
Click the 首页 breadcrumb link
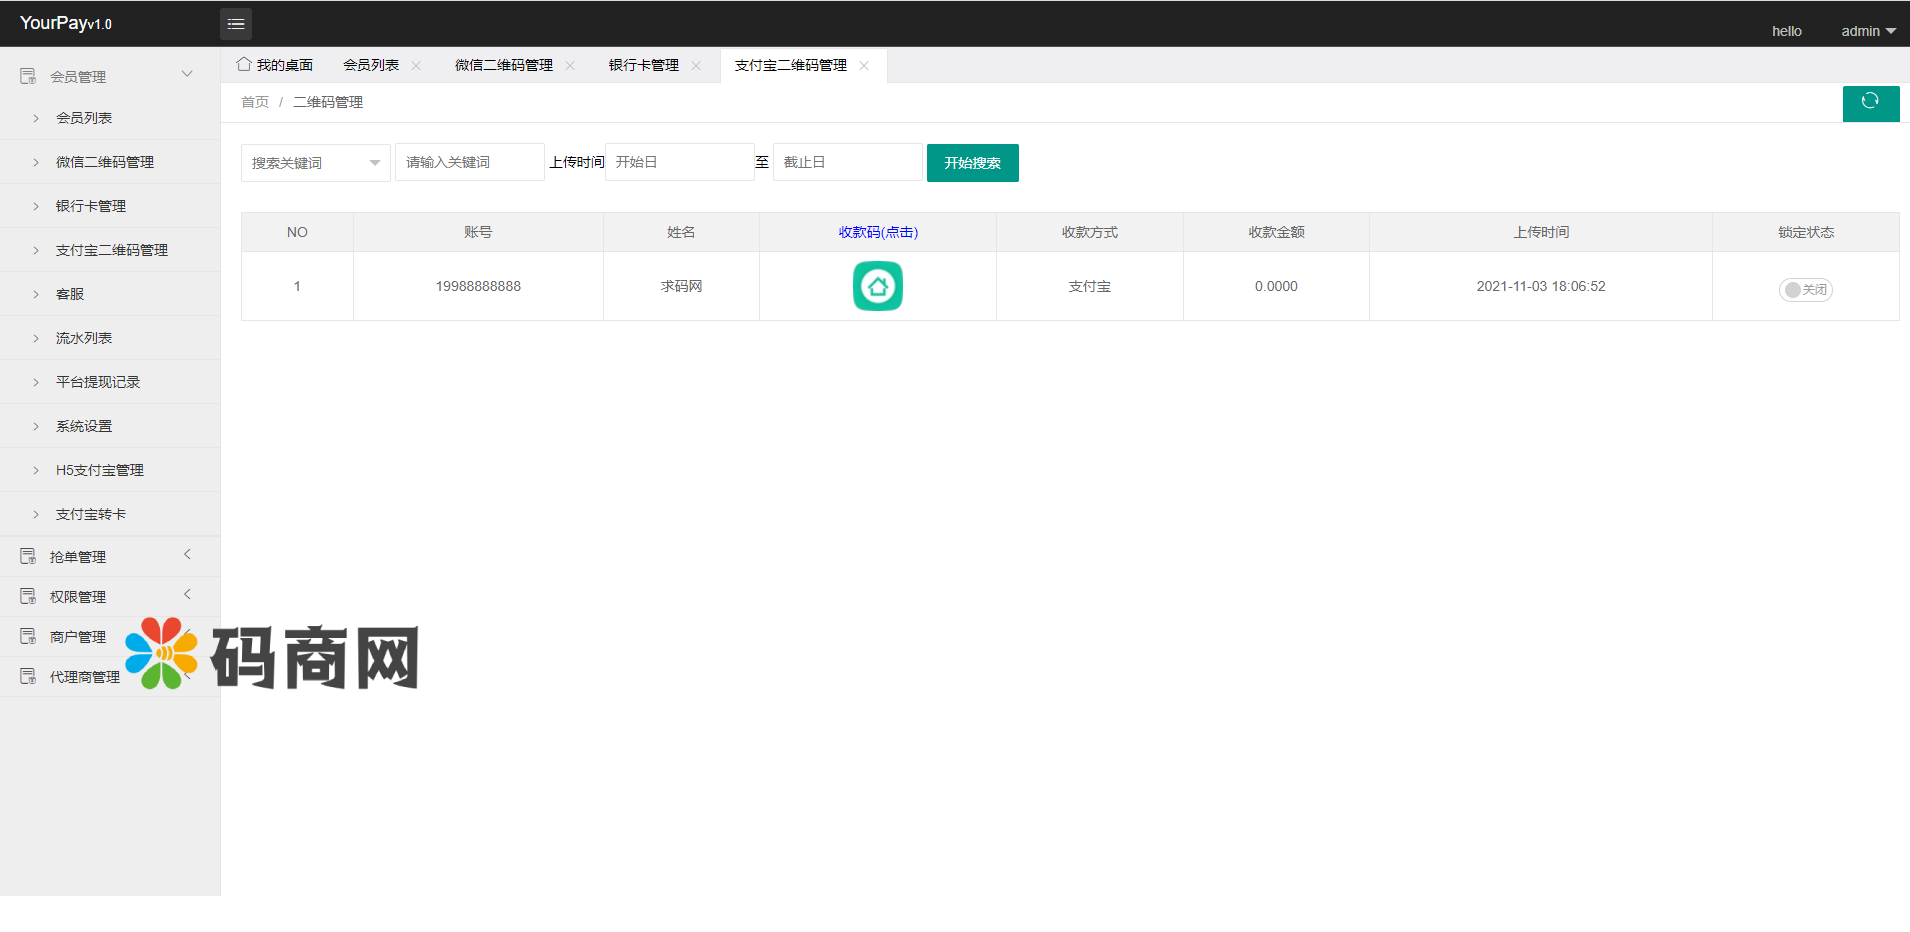coord(254,102)
